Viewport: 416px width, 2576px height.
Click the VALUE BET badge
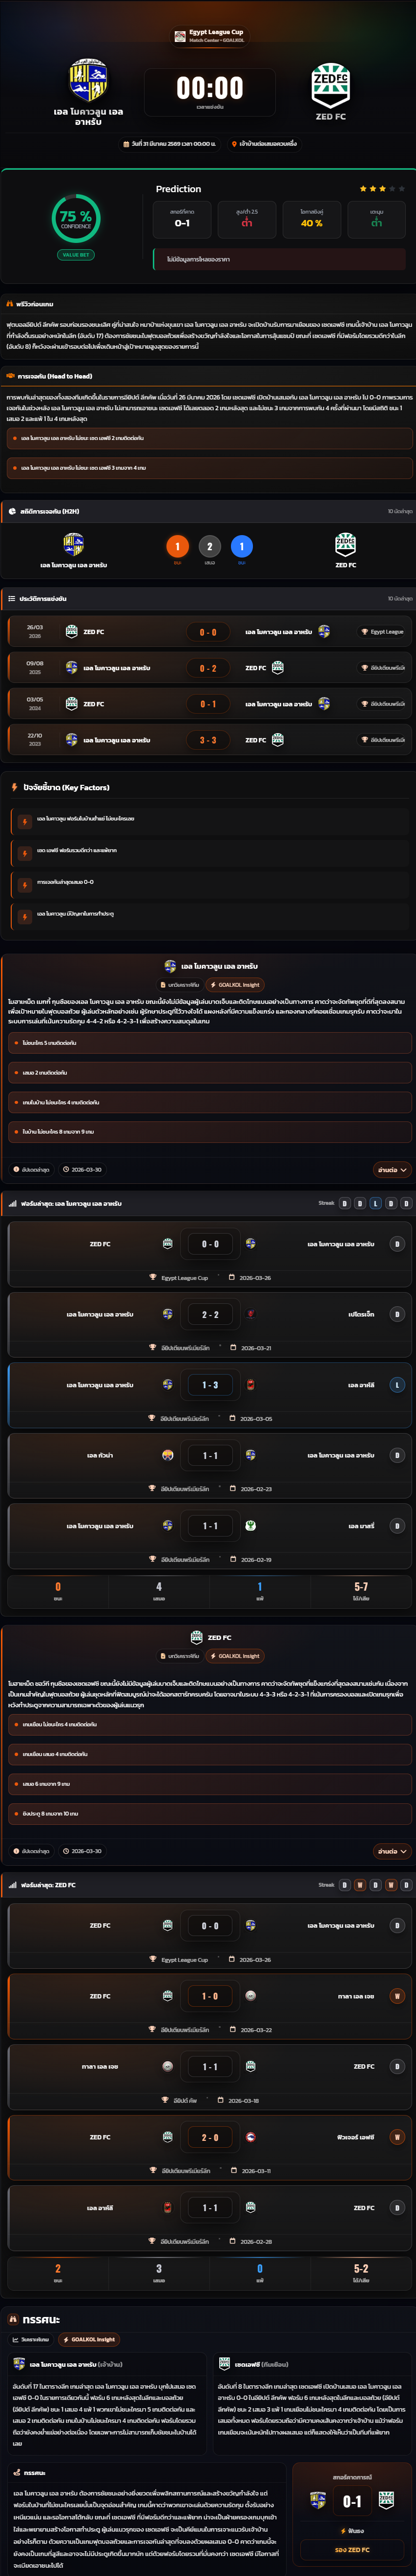pyautogui.click(x=76, y=255)
